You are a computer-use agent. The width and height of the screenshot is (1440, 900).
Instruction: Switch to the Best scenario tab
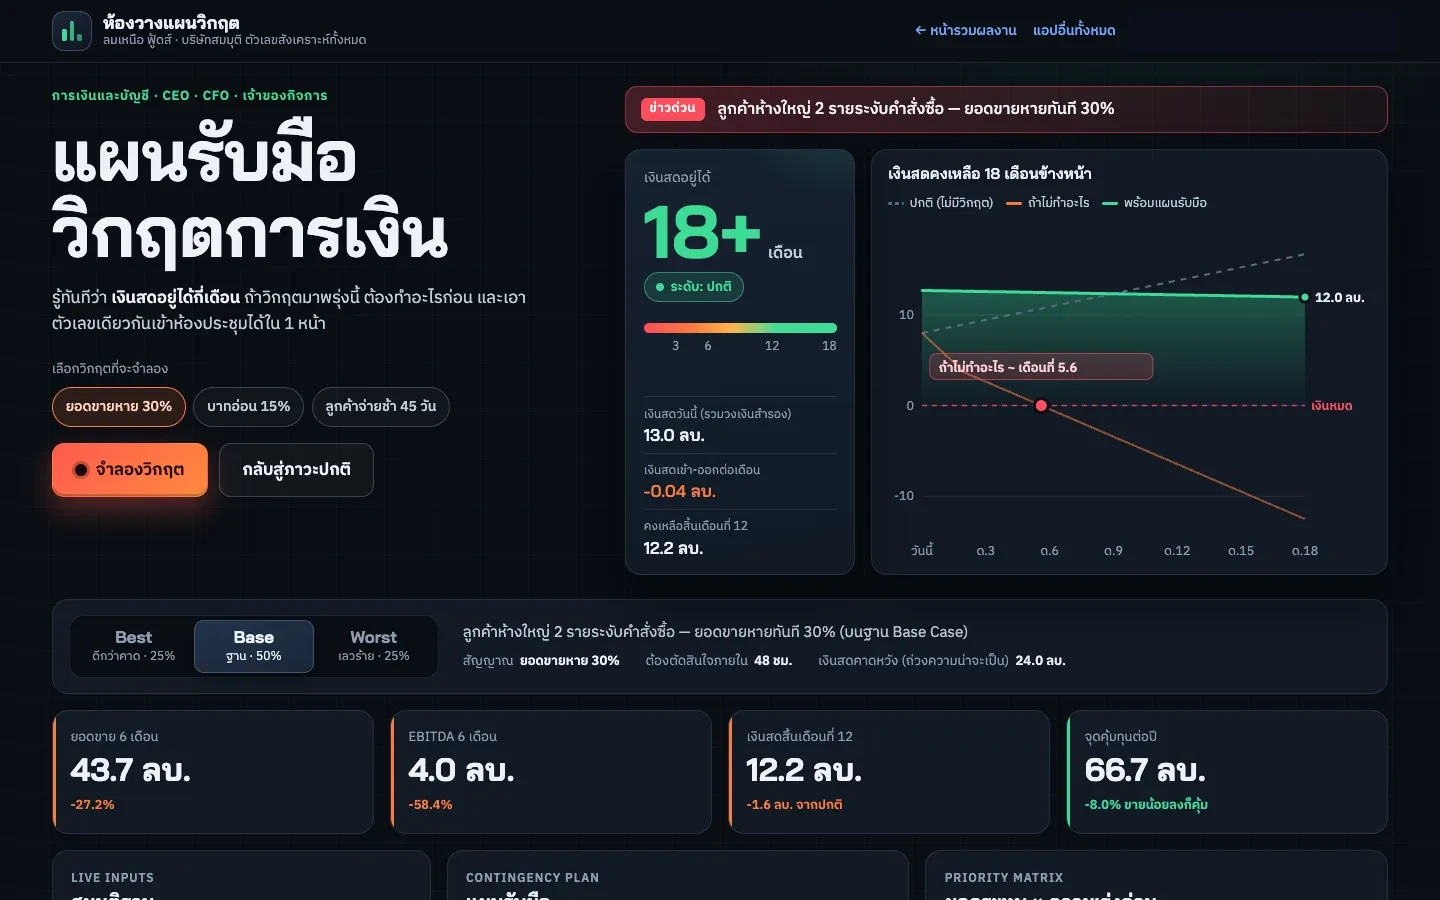coord(134,646)
